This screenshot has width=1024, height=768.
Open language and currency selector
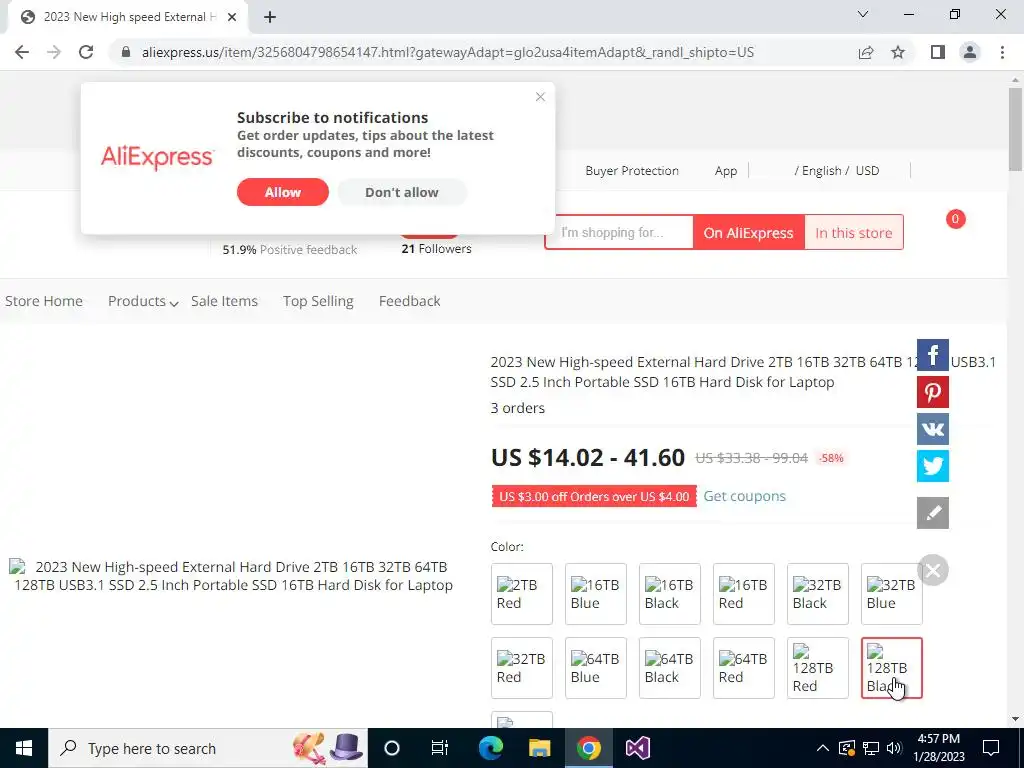pos(837,170)
